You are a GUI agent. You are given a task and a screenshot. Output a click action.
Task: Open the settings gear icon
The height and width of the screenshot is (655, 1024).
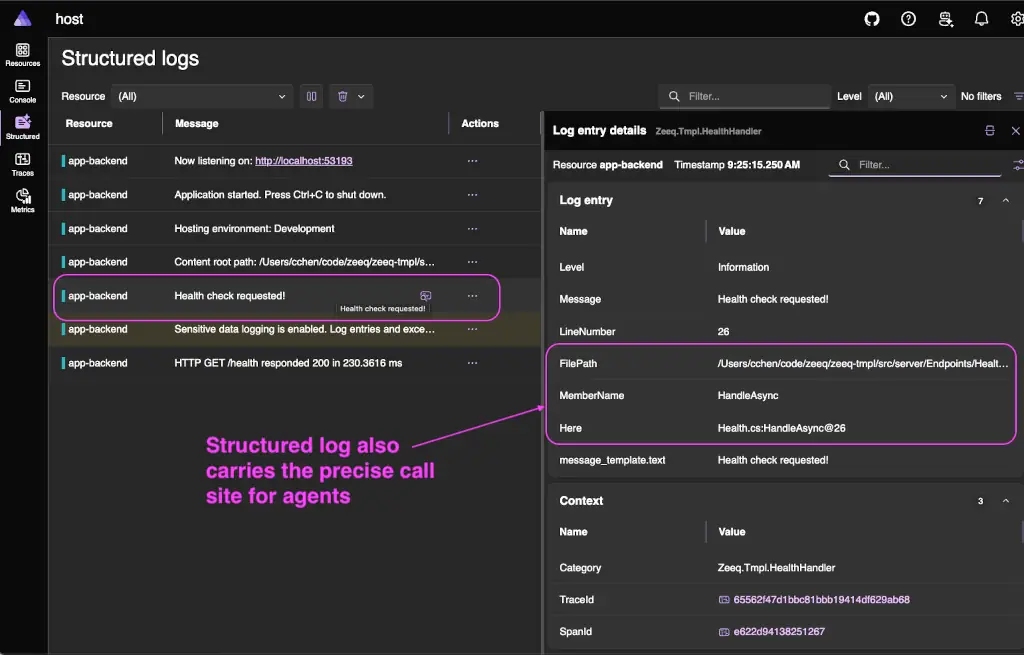pos(1017,19)
